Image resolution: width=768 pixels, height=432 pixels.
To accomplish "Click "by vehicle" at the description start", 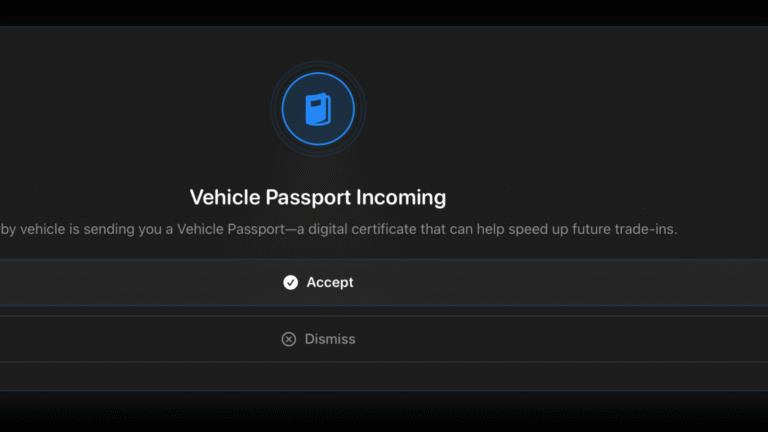I will click(30, 230).
